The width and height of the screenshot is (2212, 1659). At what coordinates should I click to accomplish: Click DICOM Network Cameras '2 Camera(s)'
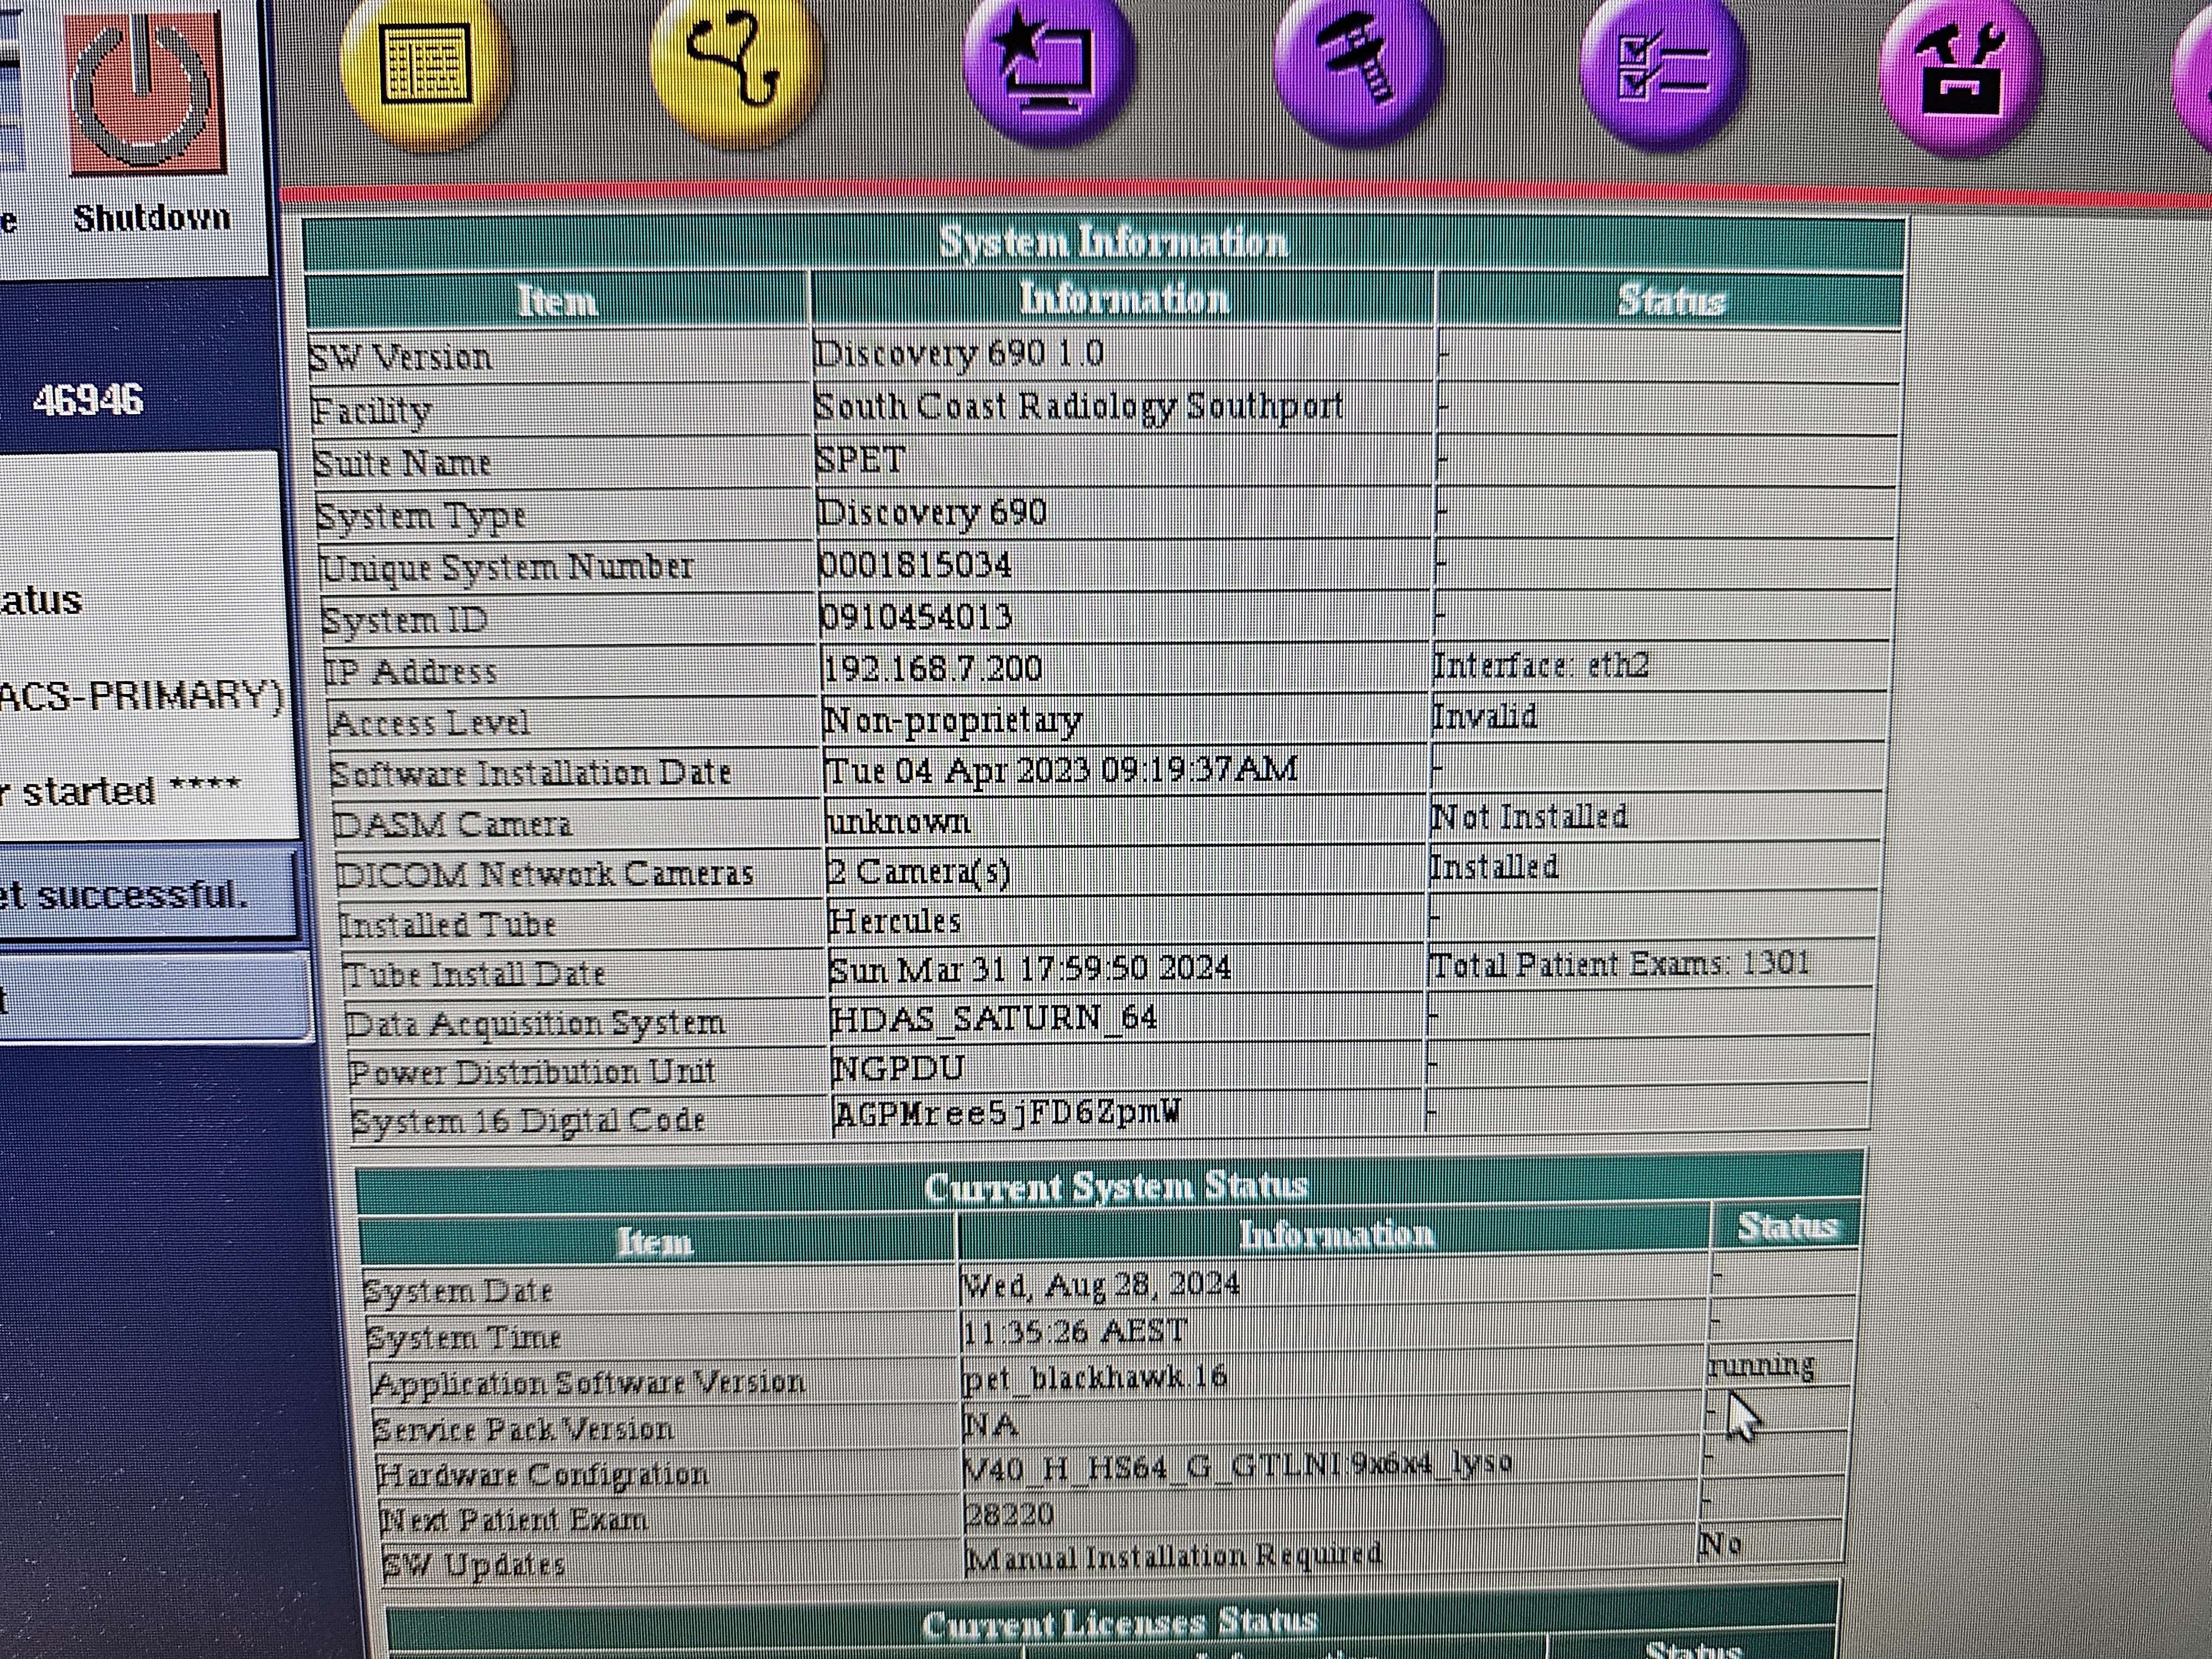pyautogui.click(x=918, y=872)
